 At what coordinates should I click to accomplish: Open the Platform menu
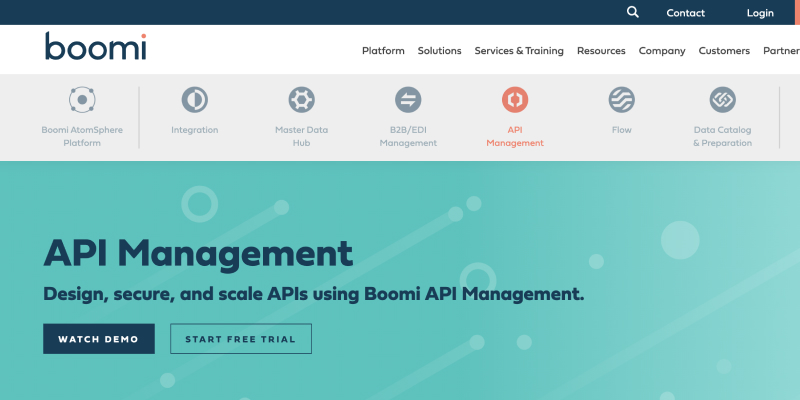[383, 51]
